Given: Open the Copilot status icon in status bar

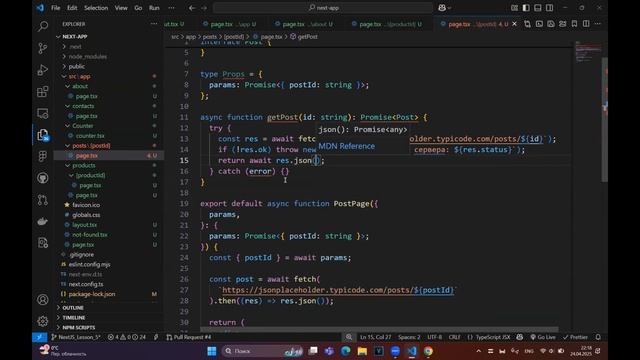Looking at the screenshot, I should point(520,337).
